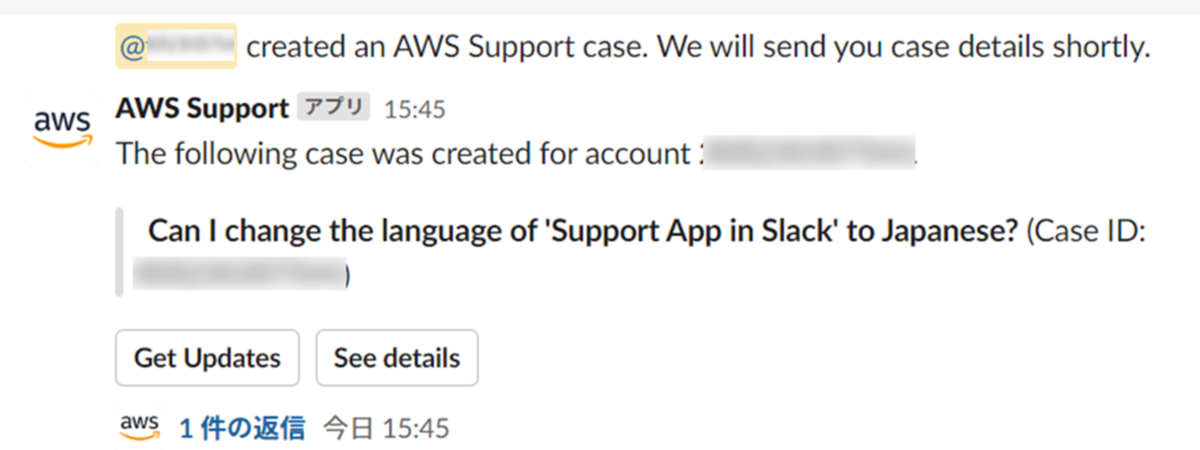The image size is (1200, 450).
Task: Click the See details button
Action: (397, 358)
